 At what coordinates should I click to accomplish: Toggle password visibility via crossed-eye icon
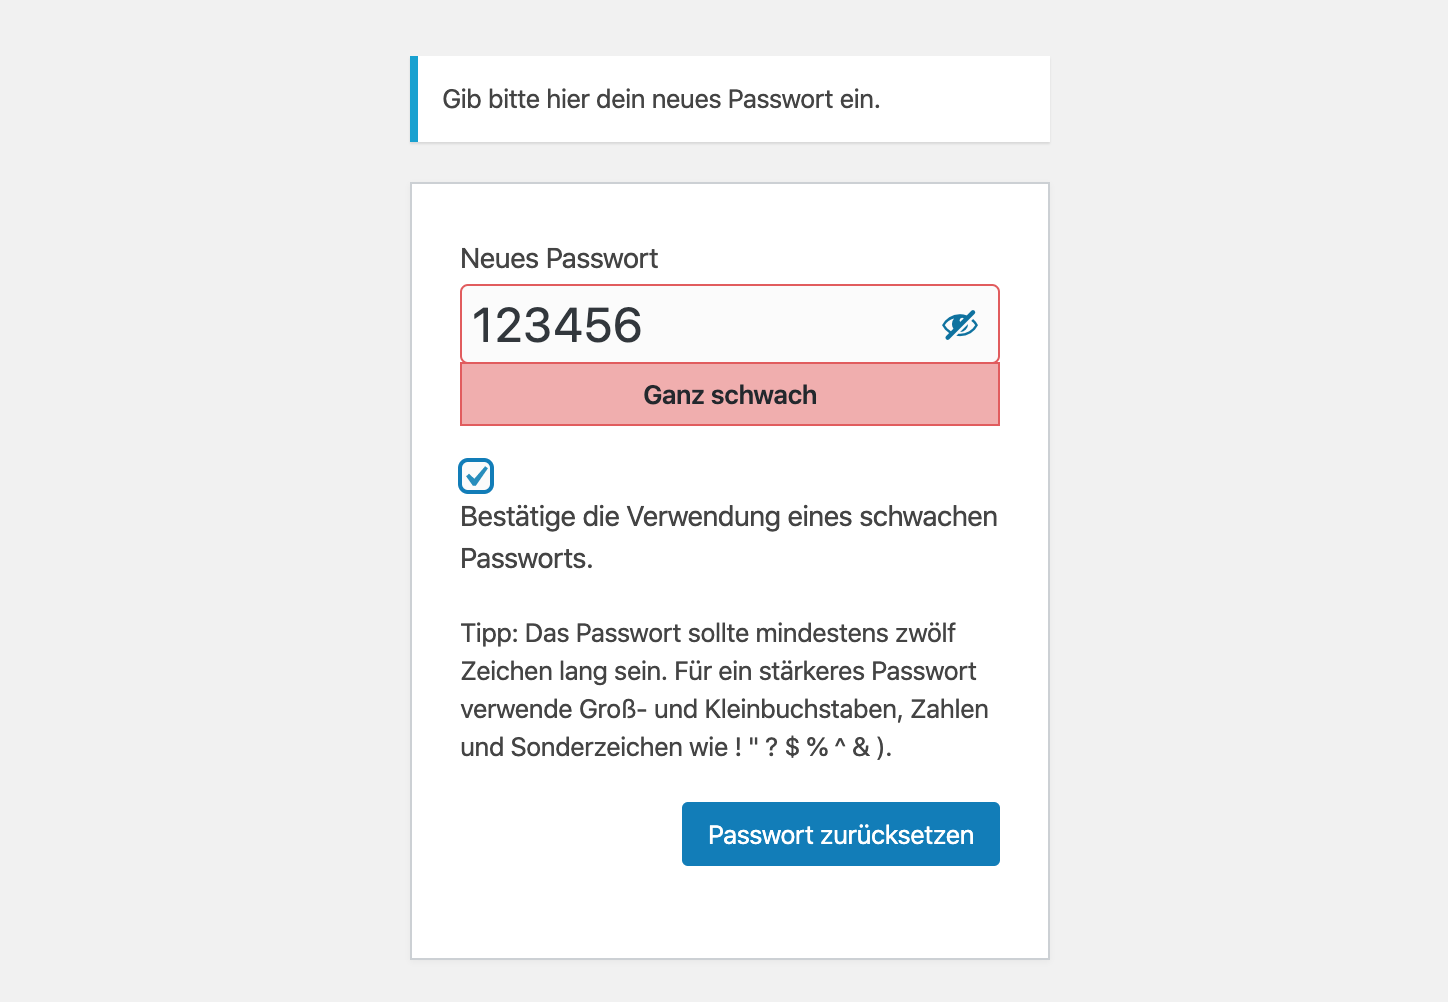(x=959, y=325)
